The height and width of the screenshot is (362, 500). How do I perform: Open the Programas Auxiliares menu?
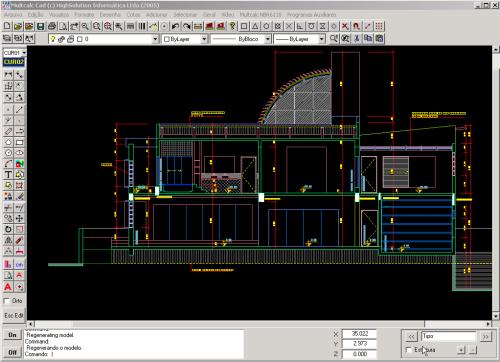point(311,15)
